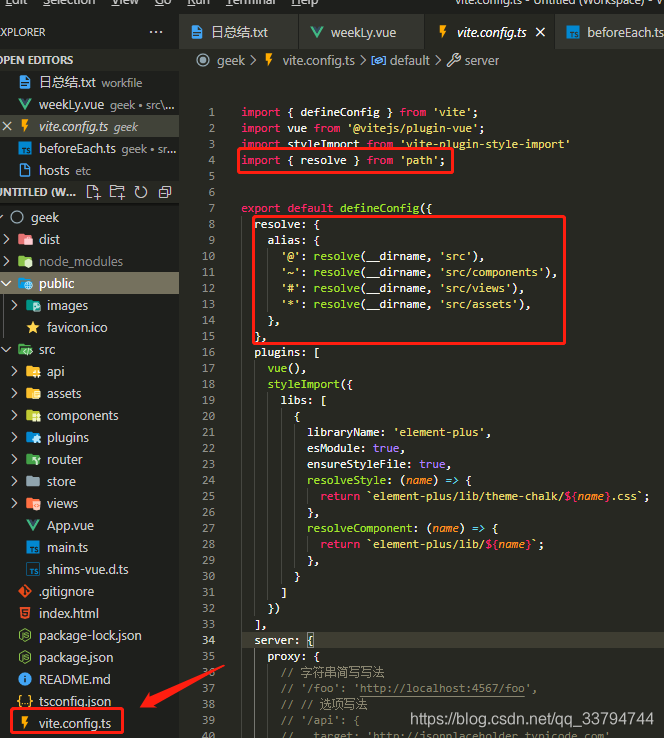
Task: Expand the views folder
Action: (89, 504)
